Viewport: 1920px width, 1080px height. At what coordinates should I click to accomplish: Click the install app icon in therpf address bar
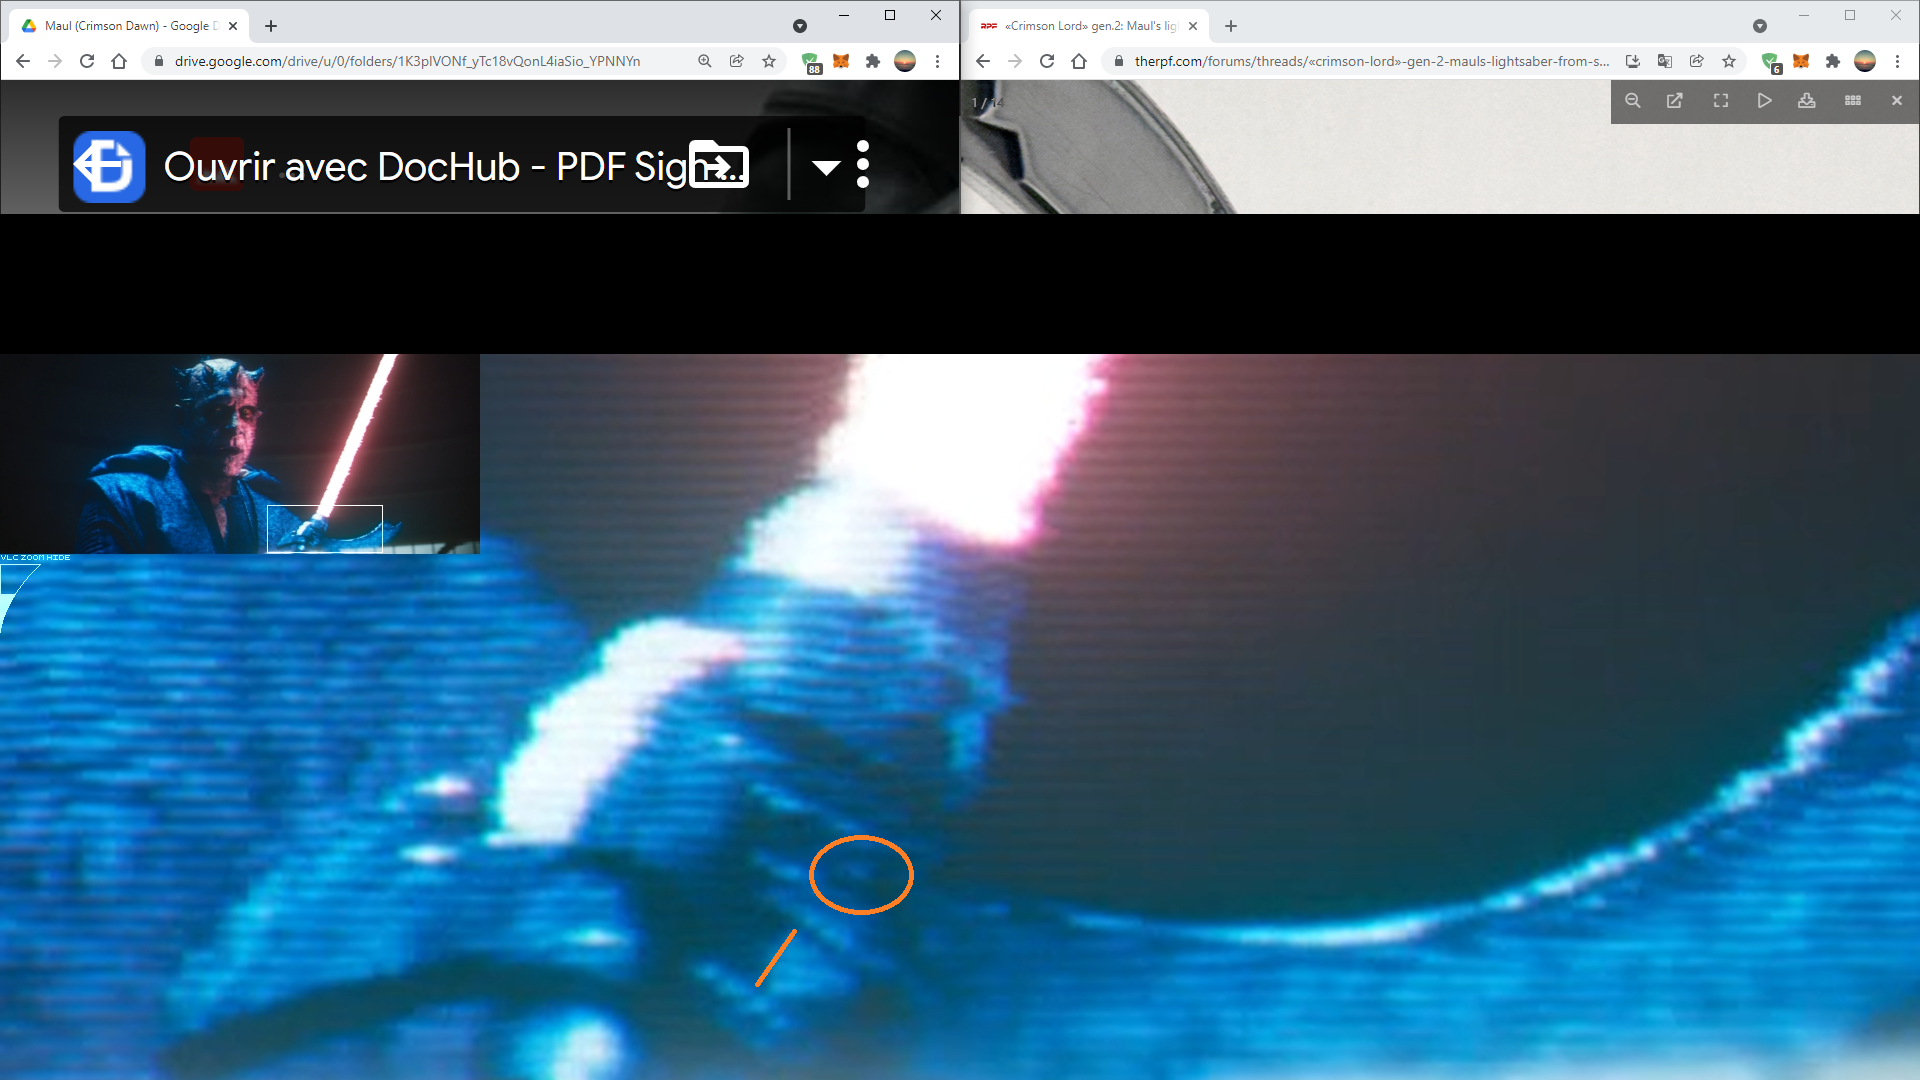[x=1633, y=61]
